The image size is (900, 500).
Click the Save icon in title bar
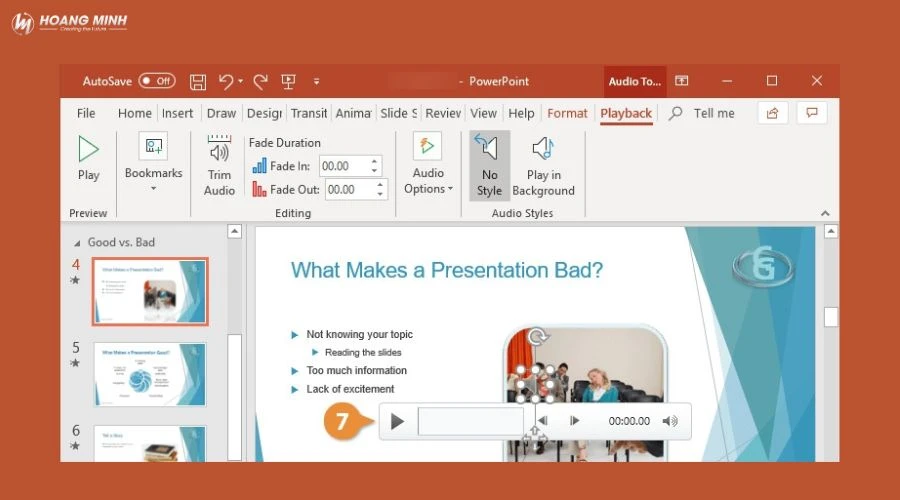click(198, 81)
